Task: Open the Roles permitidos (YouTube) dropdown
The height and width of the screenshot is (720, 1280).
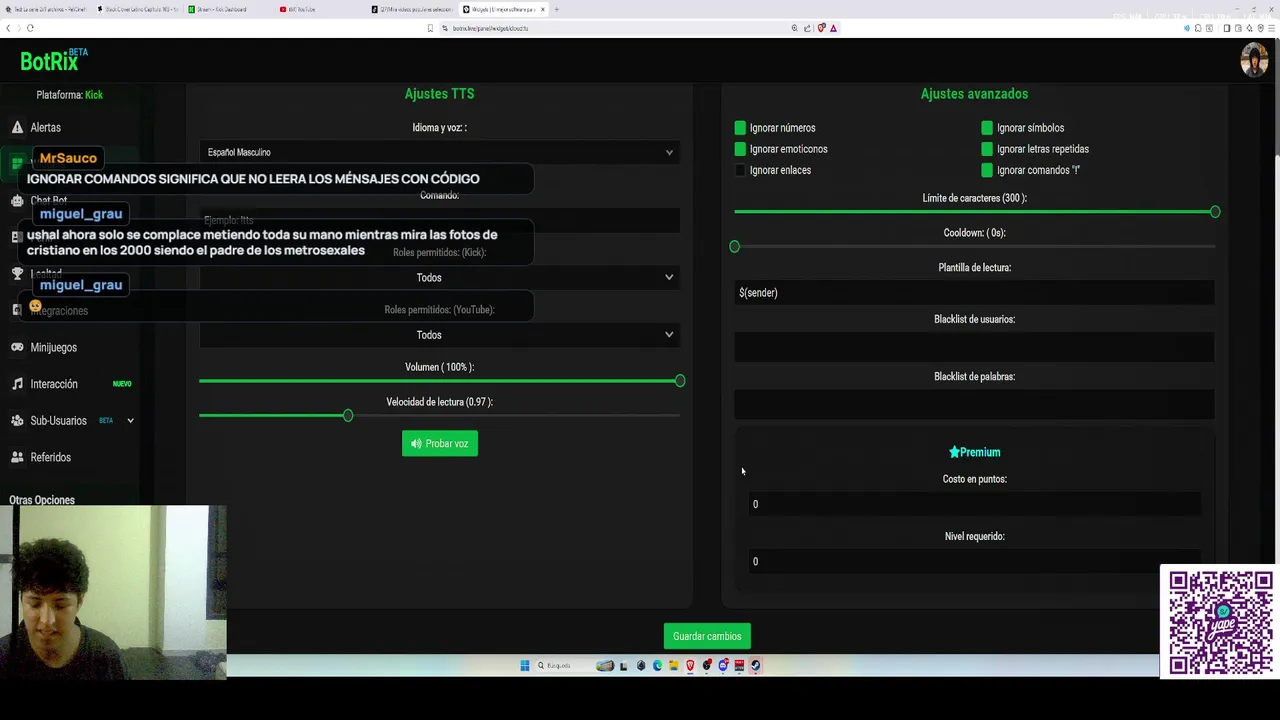Action: (439, 335)
